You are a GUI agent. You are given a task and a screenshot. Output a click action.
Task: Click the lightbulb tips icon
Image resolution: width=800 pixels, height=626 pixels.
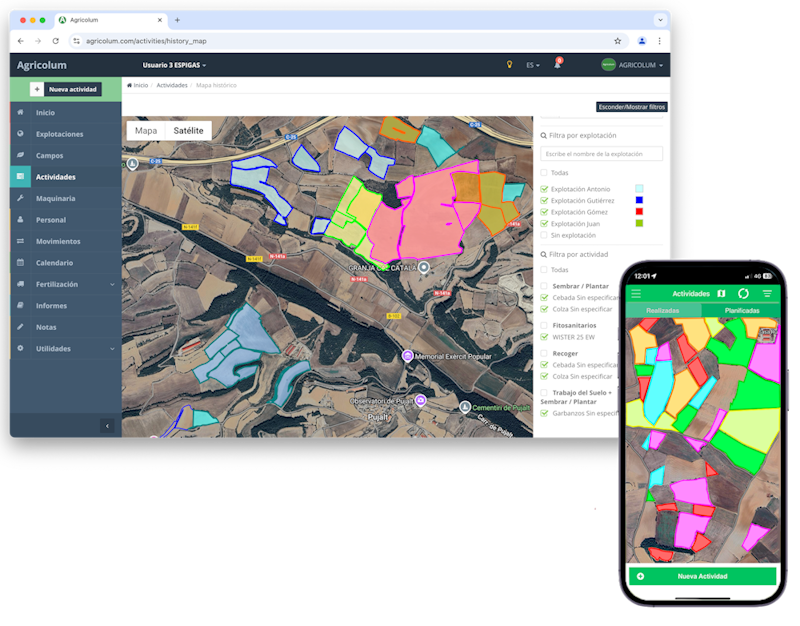(509, 65)
